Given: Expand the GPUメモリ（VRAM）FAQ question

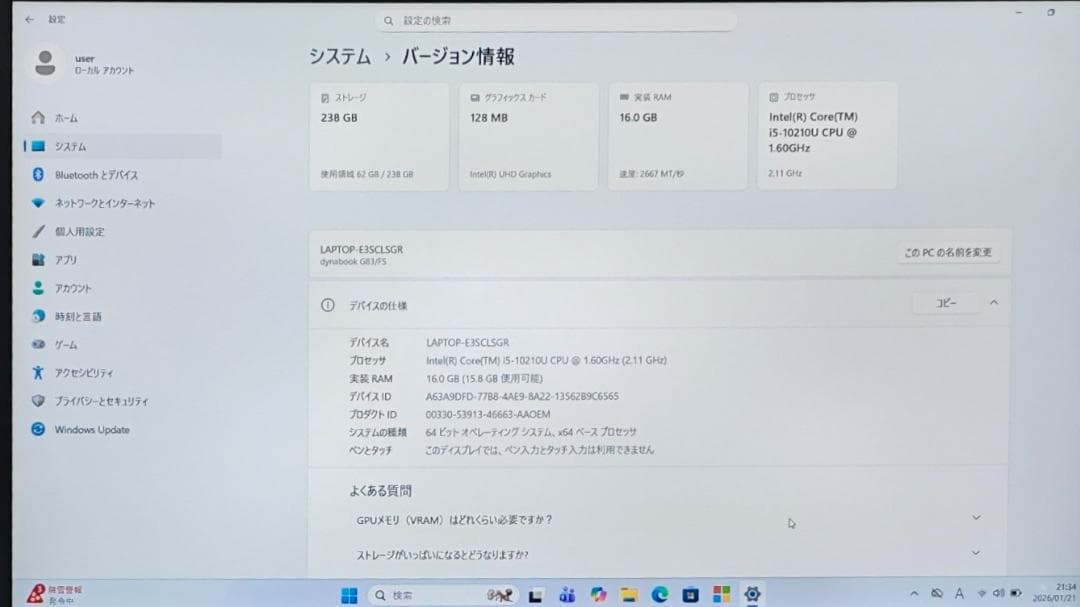Looking at the screenshot, I should click(975, 517).
